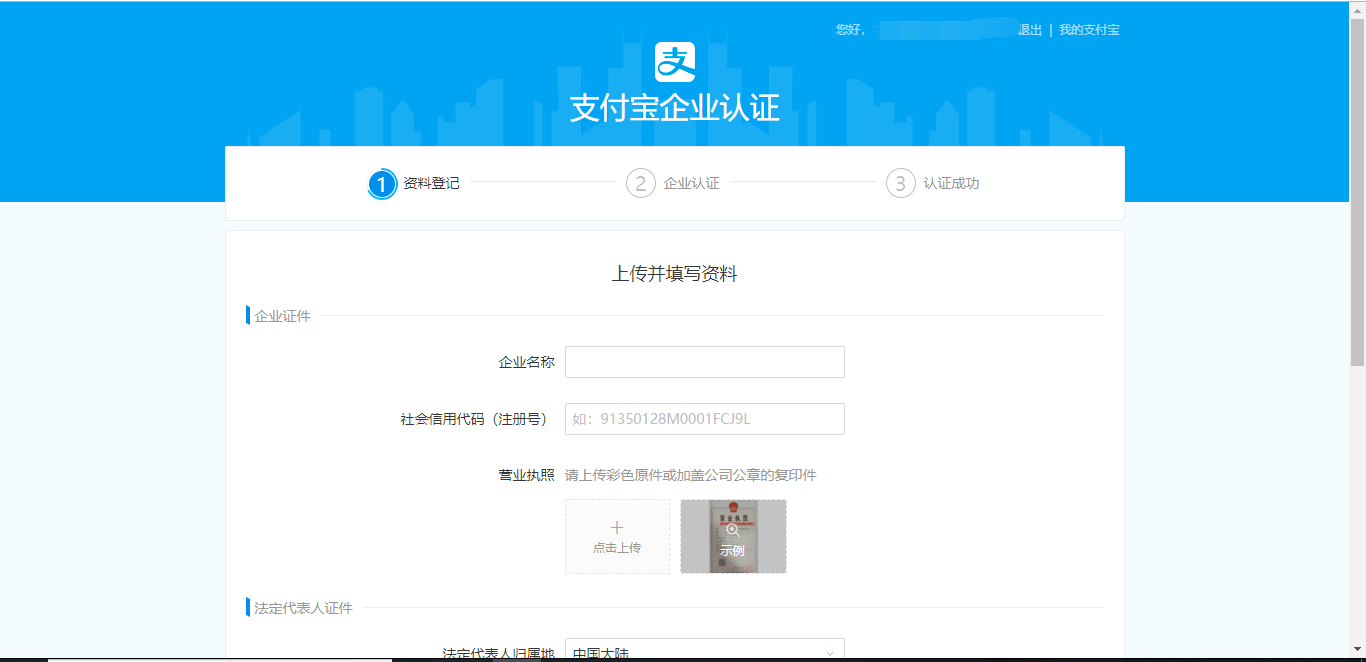1366x662 pixels.
Task: Click the 法定代表人证件 section header
Action: pos(303,608)
